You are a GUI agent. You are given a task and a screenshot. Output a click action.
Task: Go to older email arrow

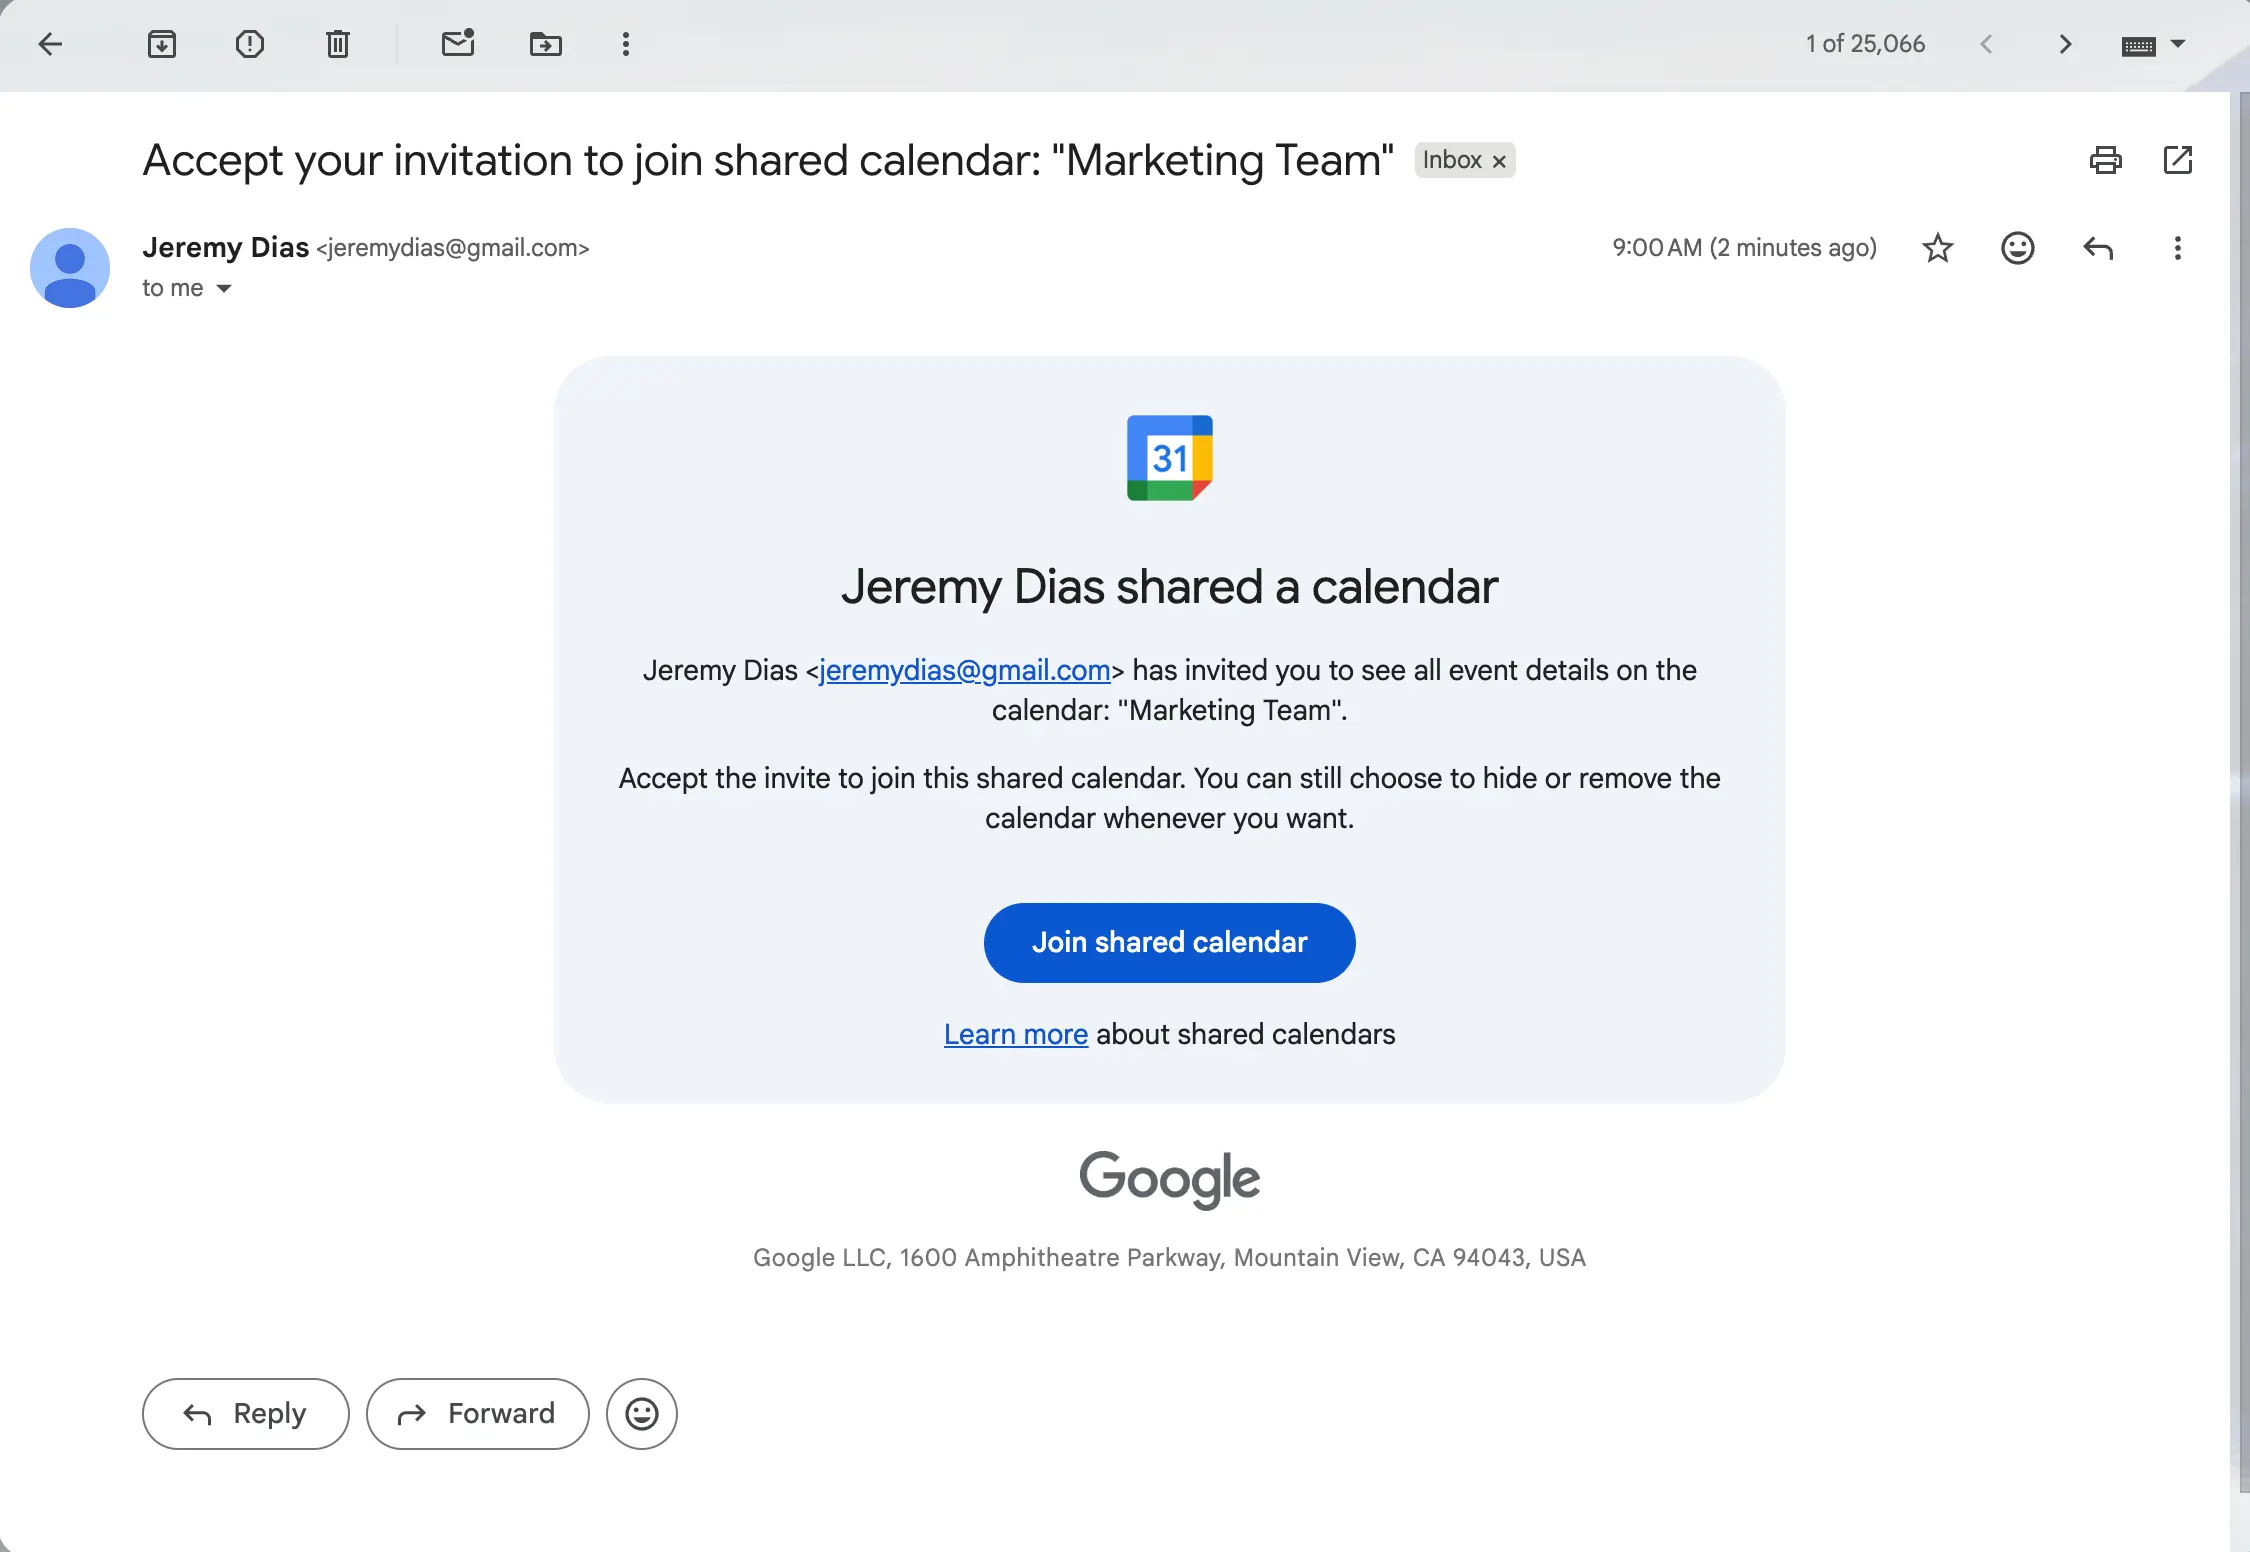coord(2066,44)
